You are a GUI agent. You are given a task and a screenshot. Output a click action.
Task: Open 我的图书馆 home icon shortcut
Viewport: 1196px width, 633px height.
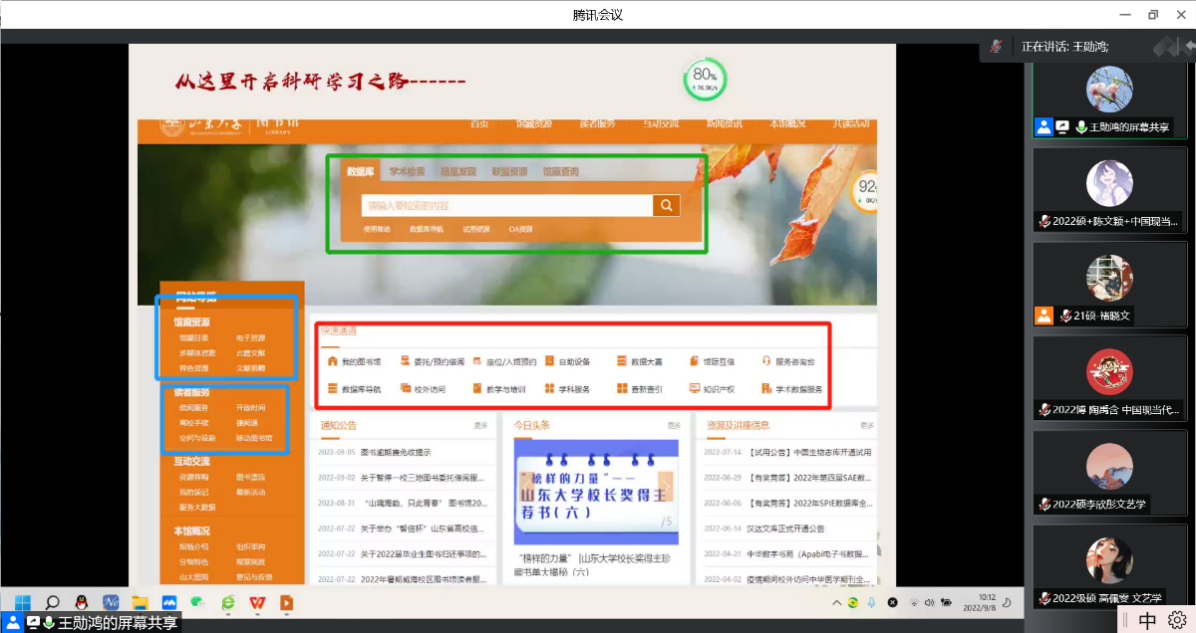pyautogui.click(x=333, y=361)
